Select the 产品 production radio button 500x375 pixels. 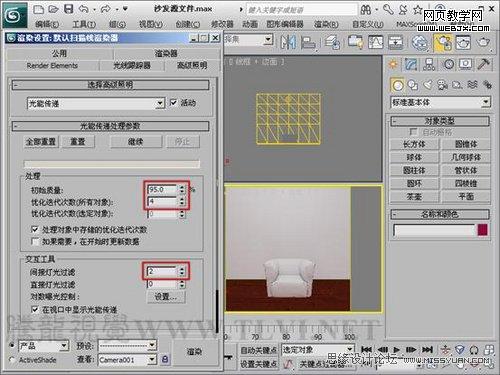coord(13,345)
